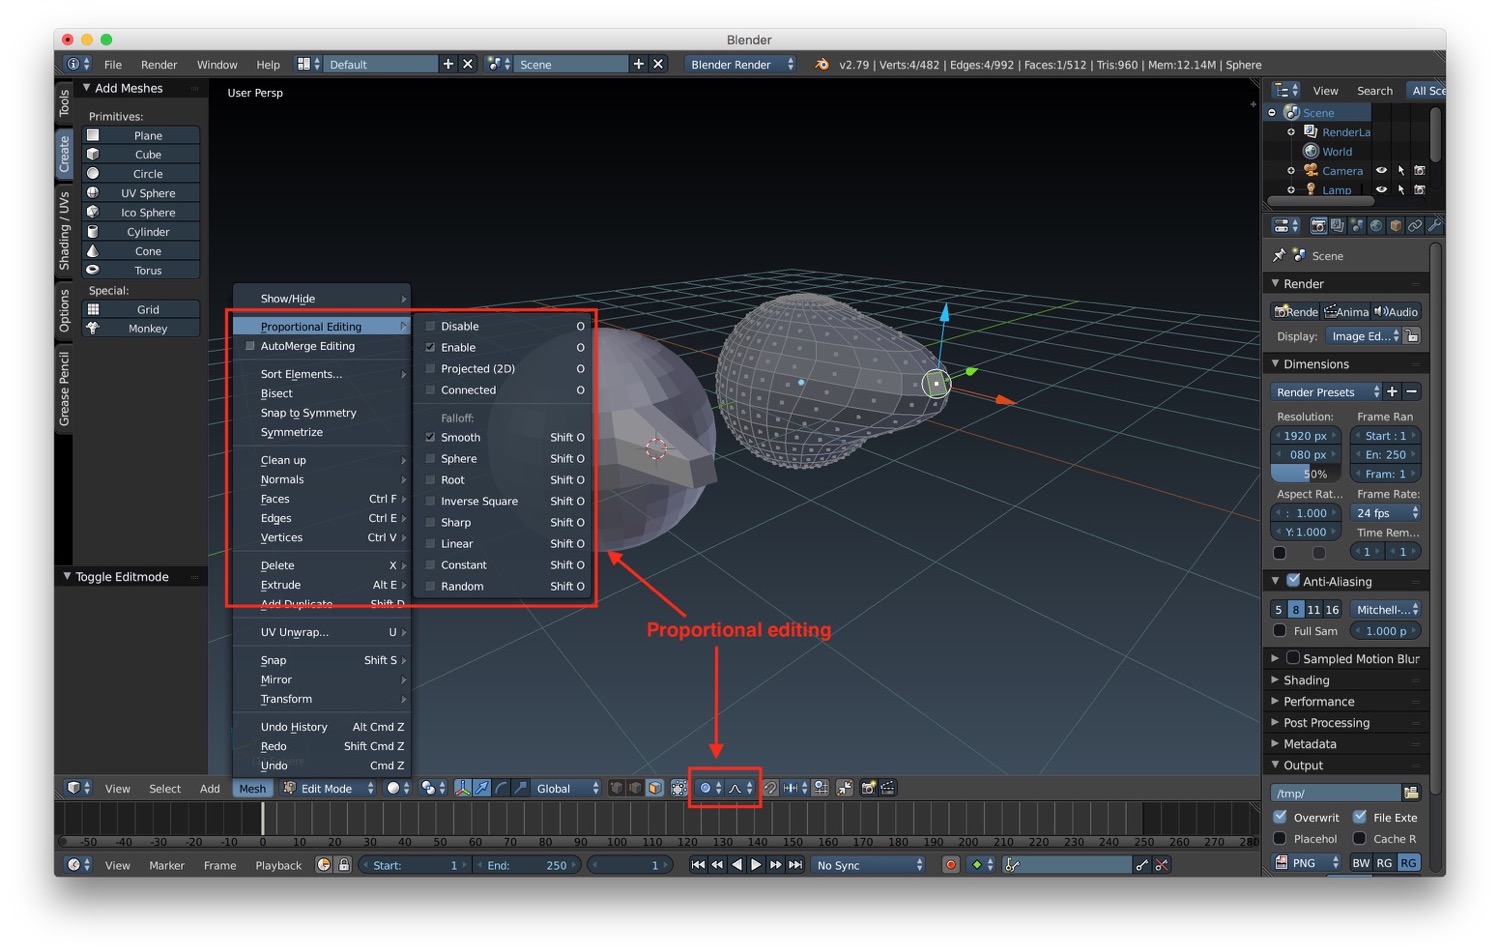
Task: Select edge select mode icon
Action: point(635,788)
